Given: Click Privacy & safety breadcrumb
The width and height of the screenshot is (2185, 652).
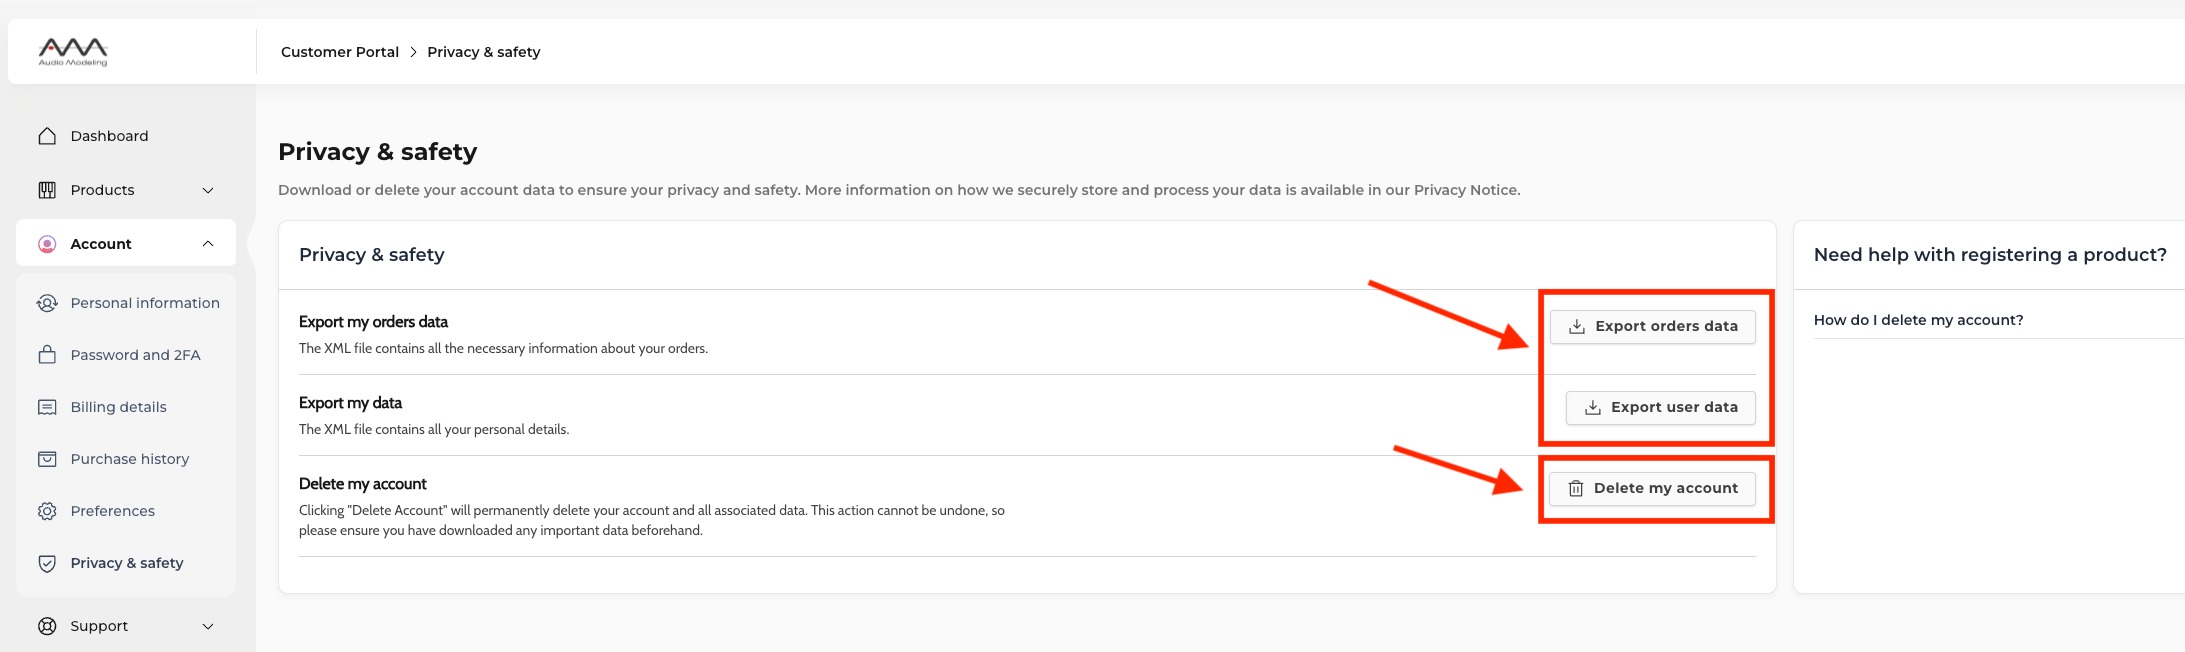Looking at the screenshot, I should tap(484, 52).
